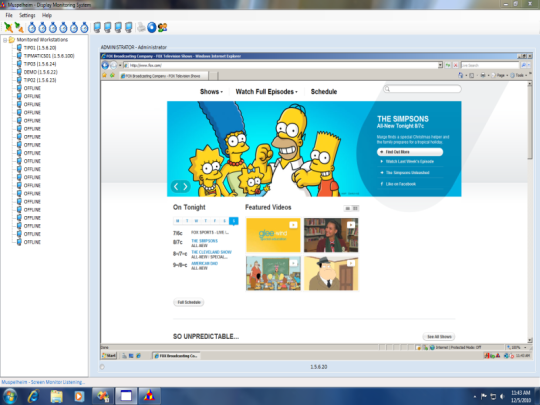Click the next slide arrow on banner

pyautogui.click(x=185, y=187)
